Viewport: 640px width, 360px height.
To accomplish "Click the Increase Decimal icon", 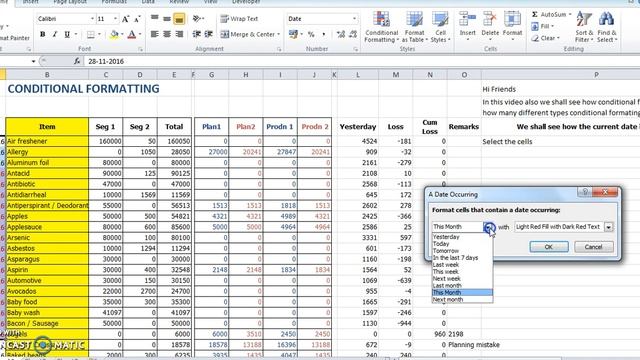I will [x=341, y=34].
